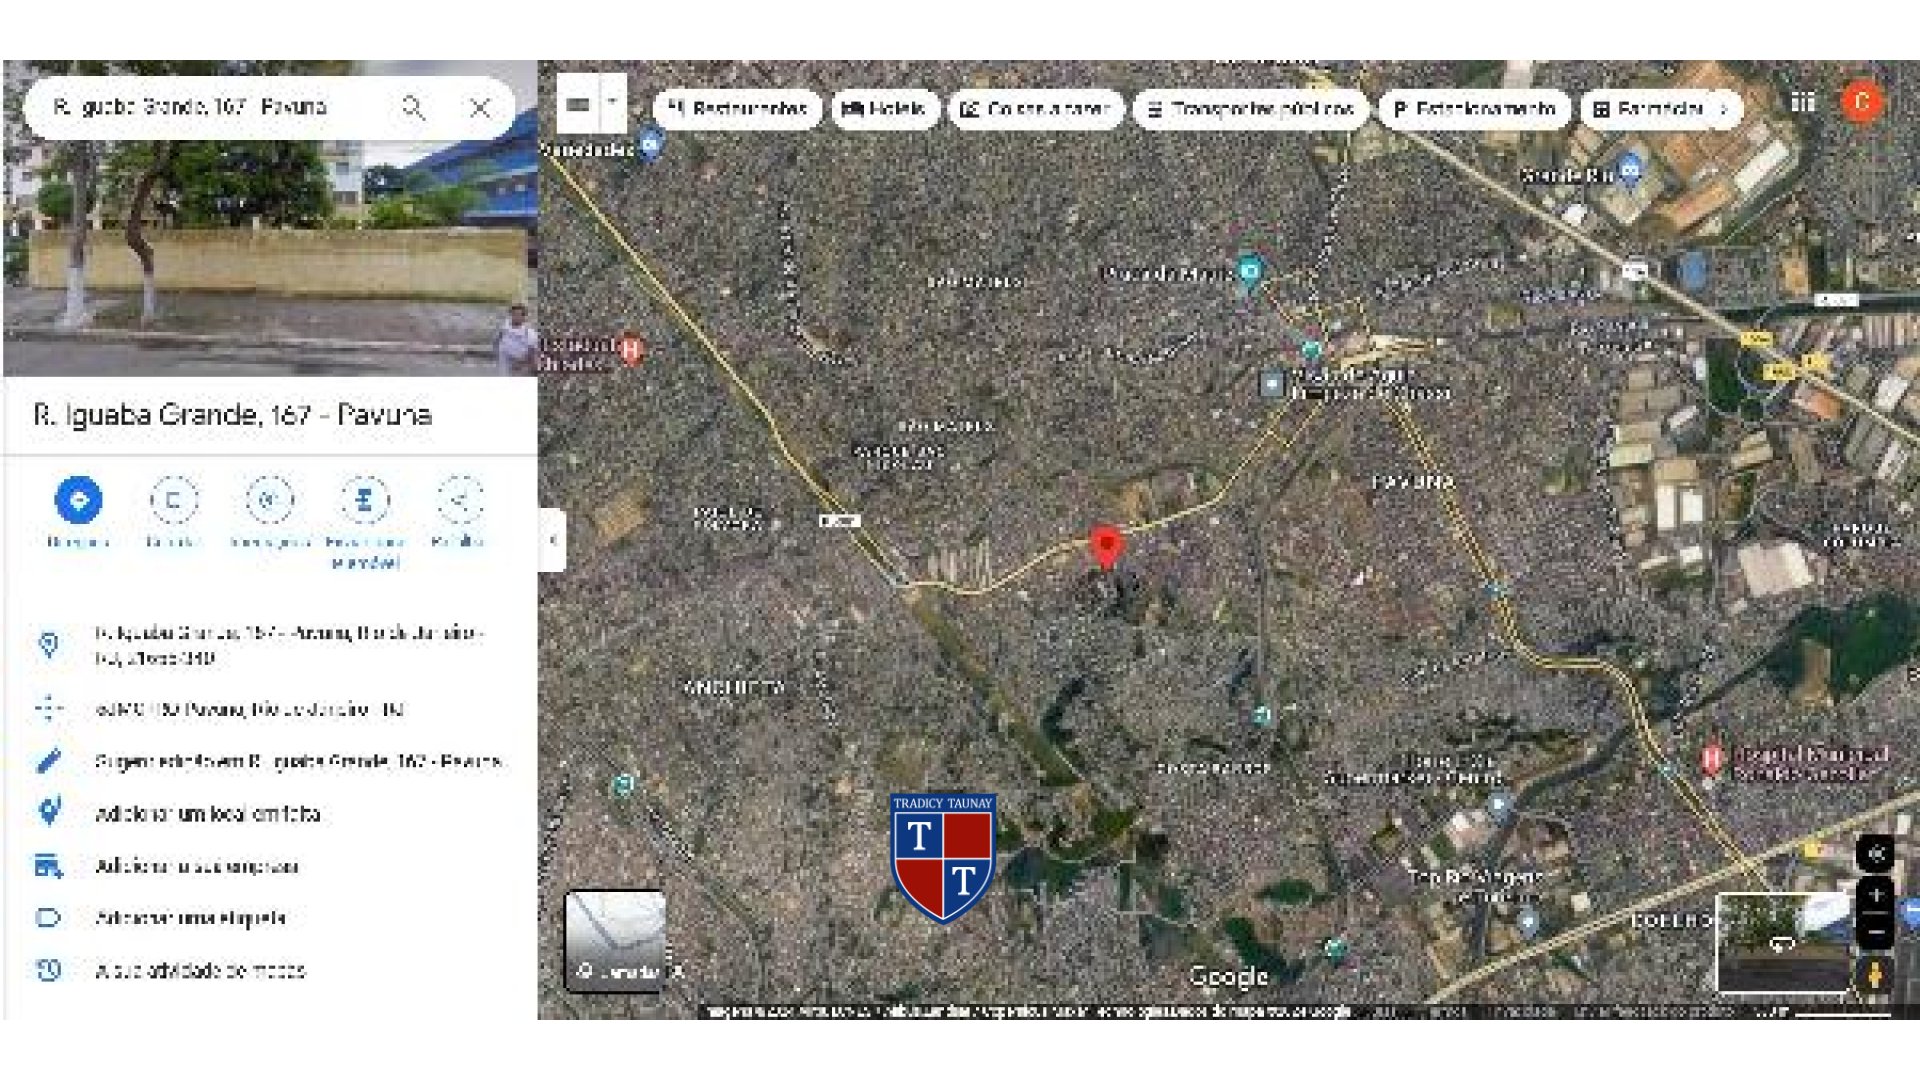Image resolution: width=1920 pixels, height=1080 pixels.
Task: Open the Google apps grid icon
Action: pyautogui.click(x=1802, y=102)
